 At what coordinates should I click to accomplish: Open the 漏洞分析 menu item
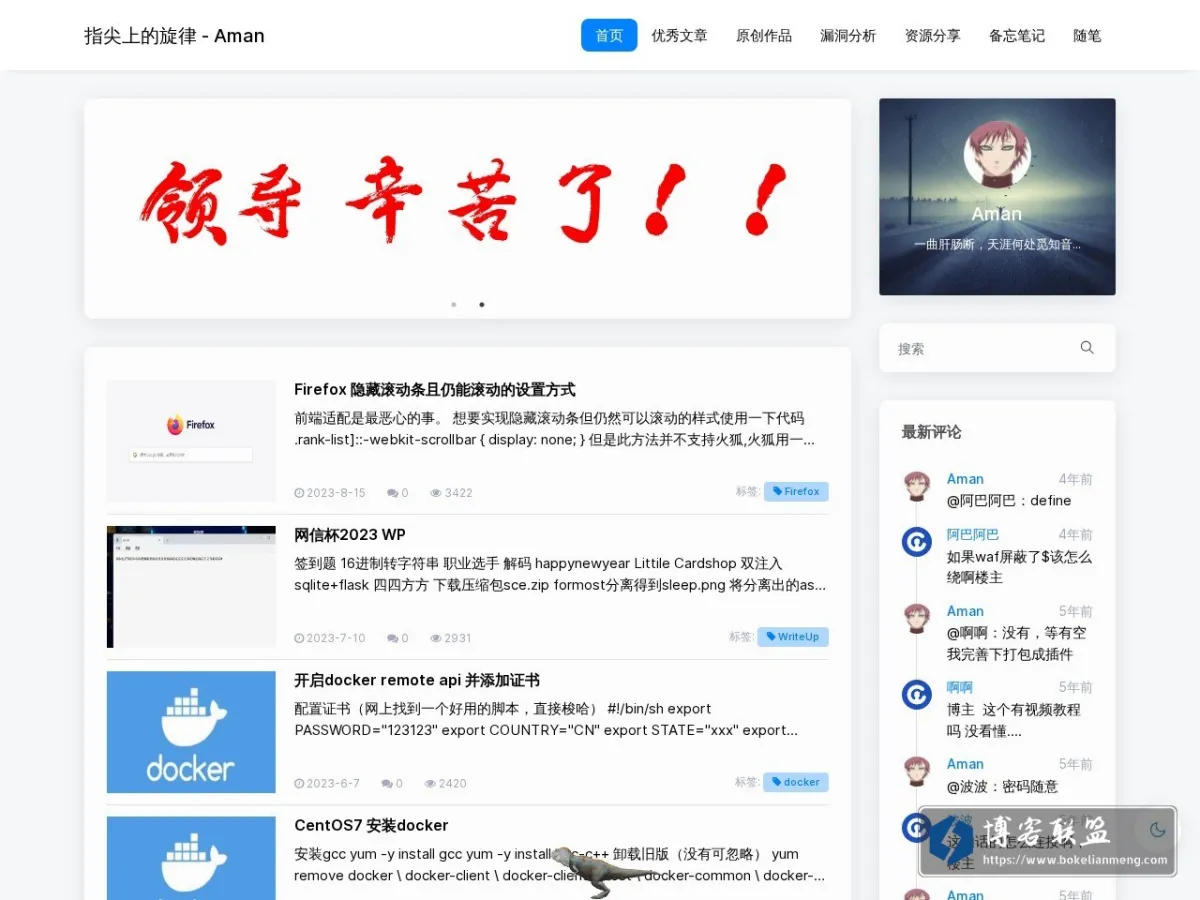848,36
